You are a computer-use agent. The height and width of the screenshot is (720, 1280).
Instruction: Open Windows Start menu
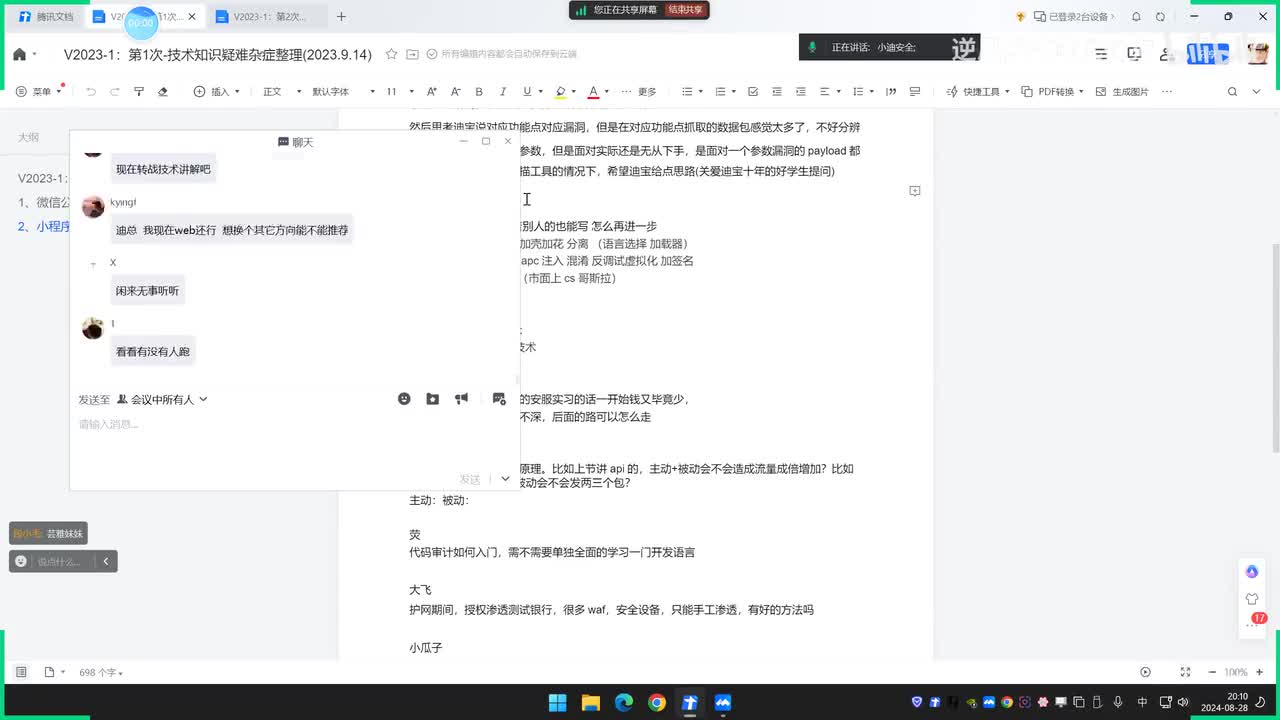(557, 702)
